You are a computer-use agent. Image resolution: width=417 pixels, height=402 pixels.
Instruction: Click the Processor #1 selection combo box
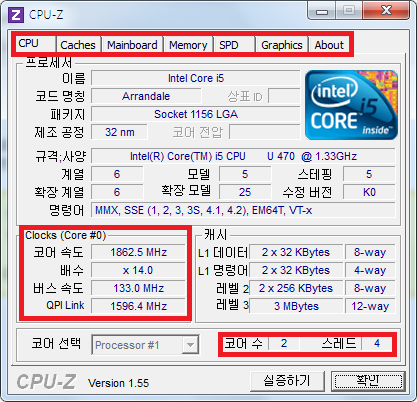click(145, 345)
